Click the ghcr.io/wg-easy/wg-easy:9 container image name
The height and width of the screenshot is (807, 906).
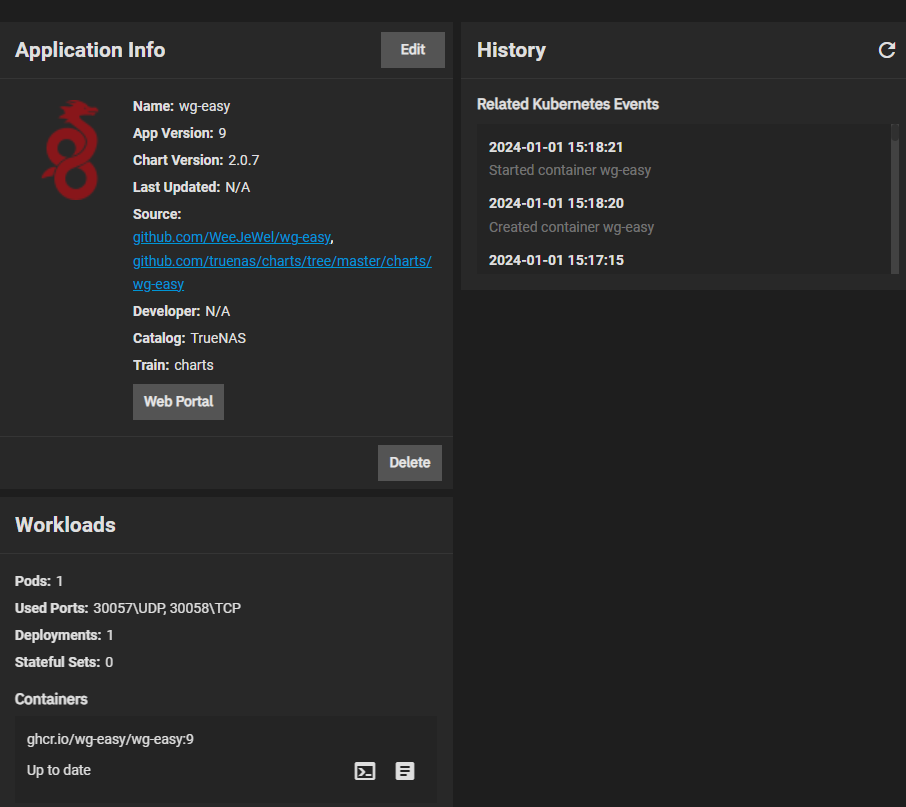click(x=110, y=740)
